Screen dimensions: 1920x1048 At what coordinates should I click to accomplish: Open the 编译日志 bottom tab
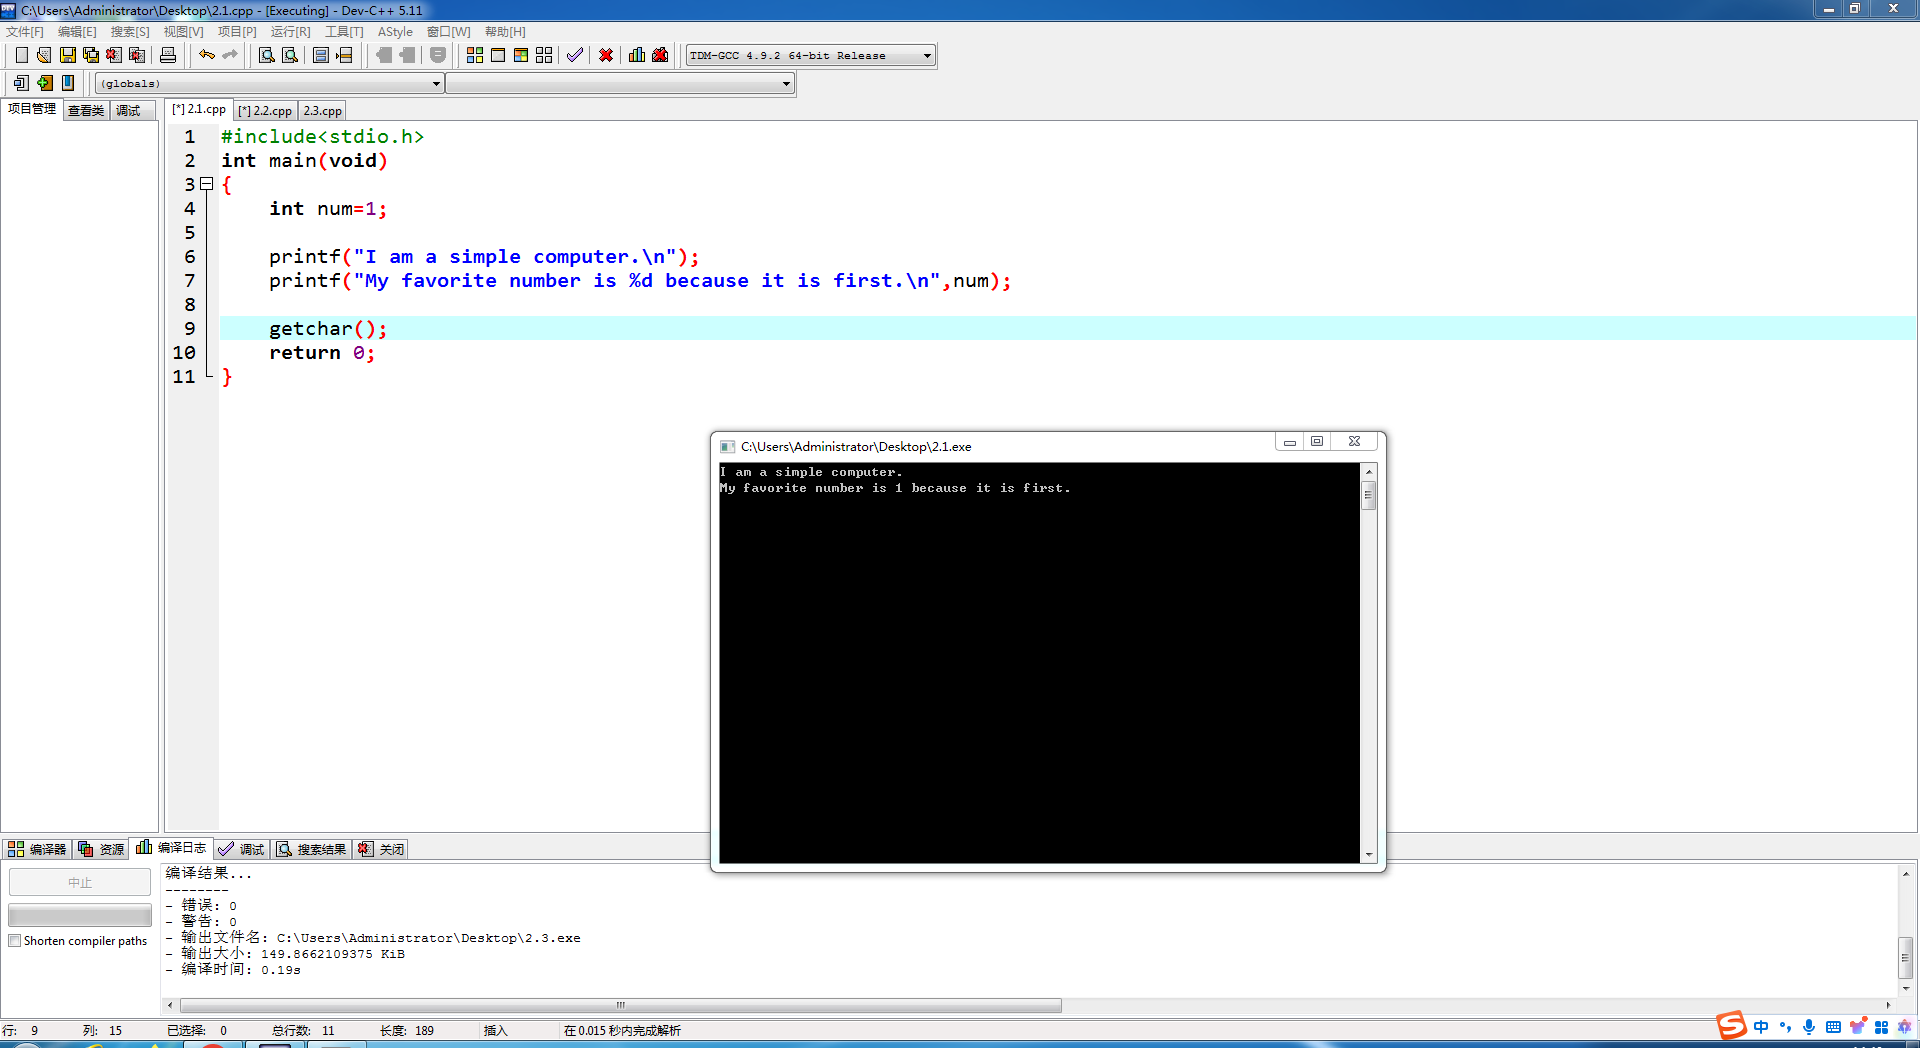[171, 848]
